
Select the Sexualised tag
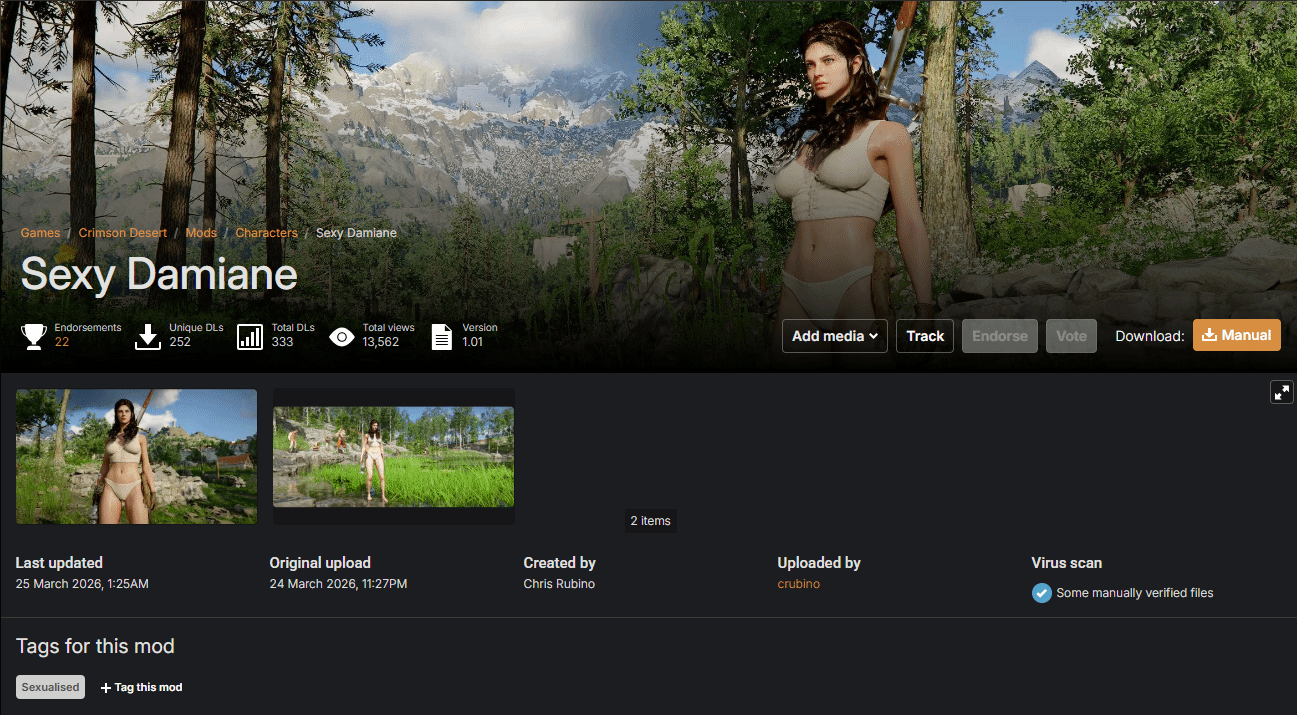coord(50,688)
